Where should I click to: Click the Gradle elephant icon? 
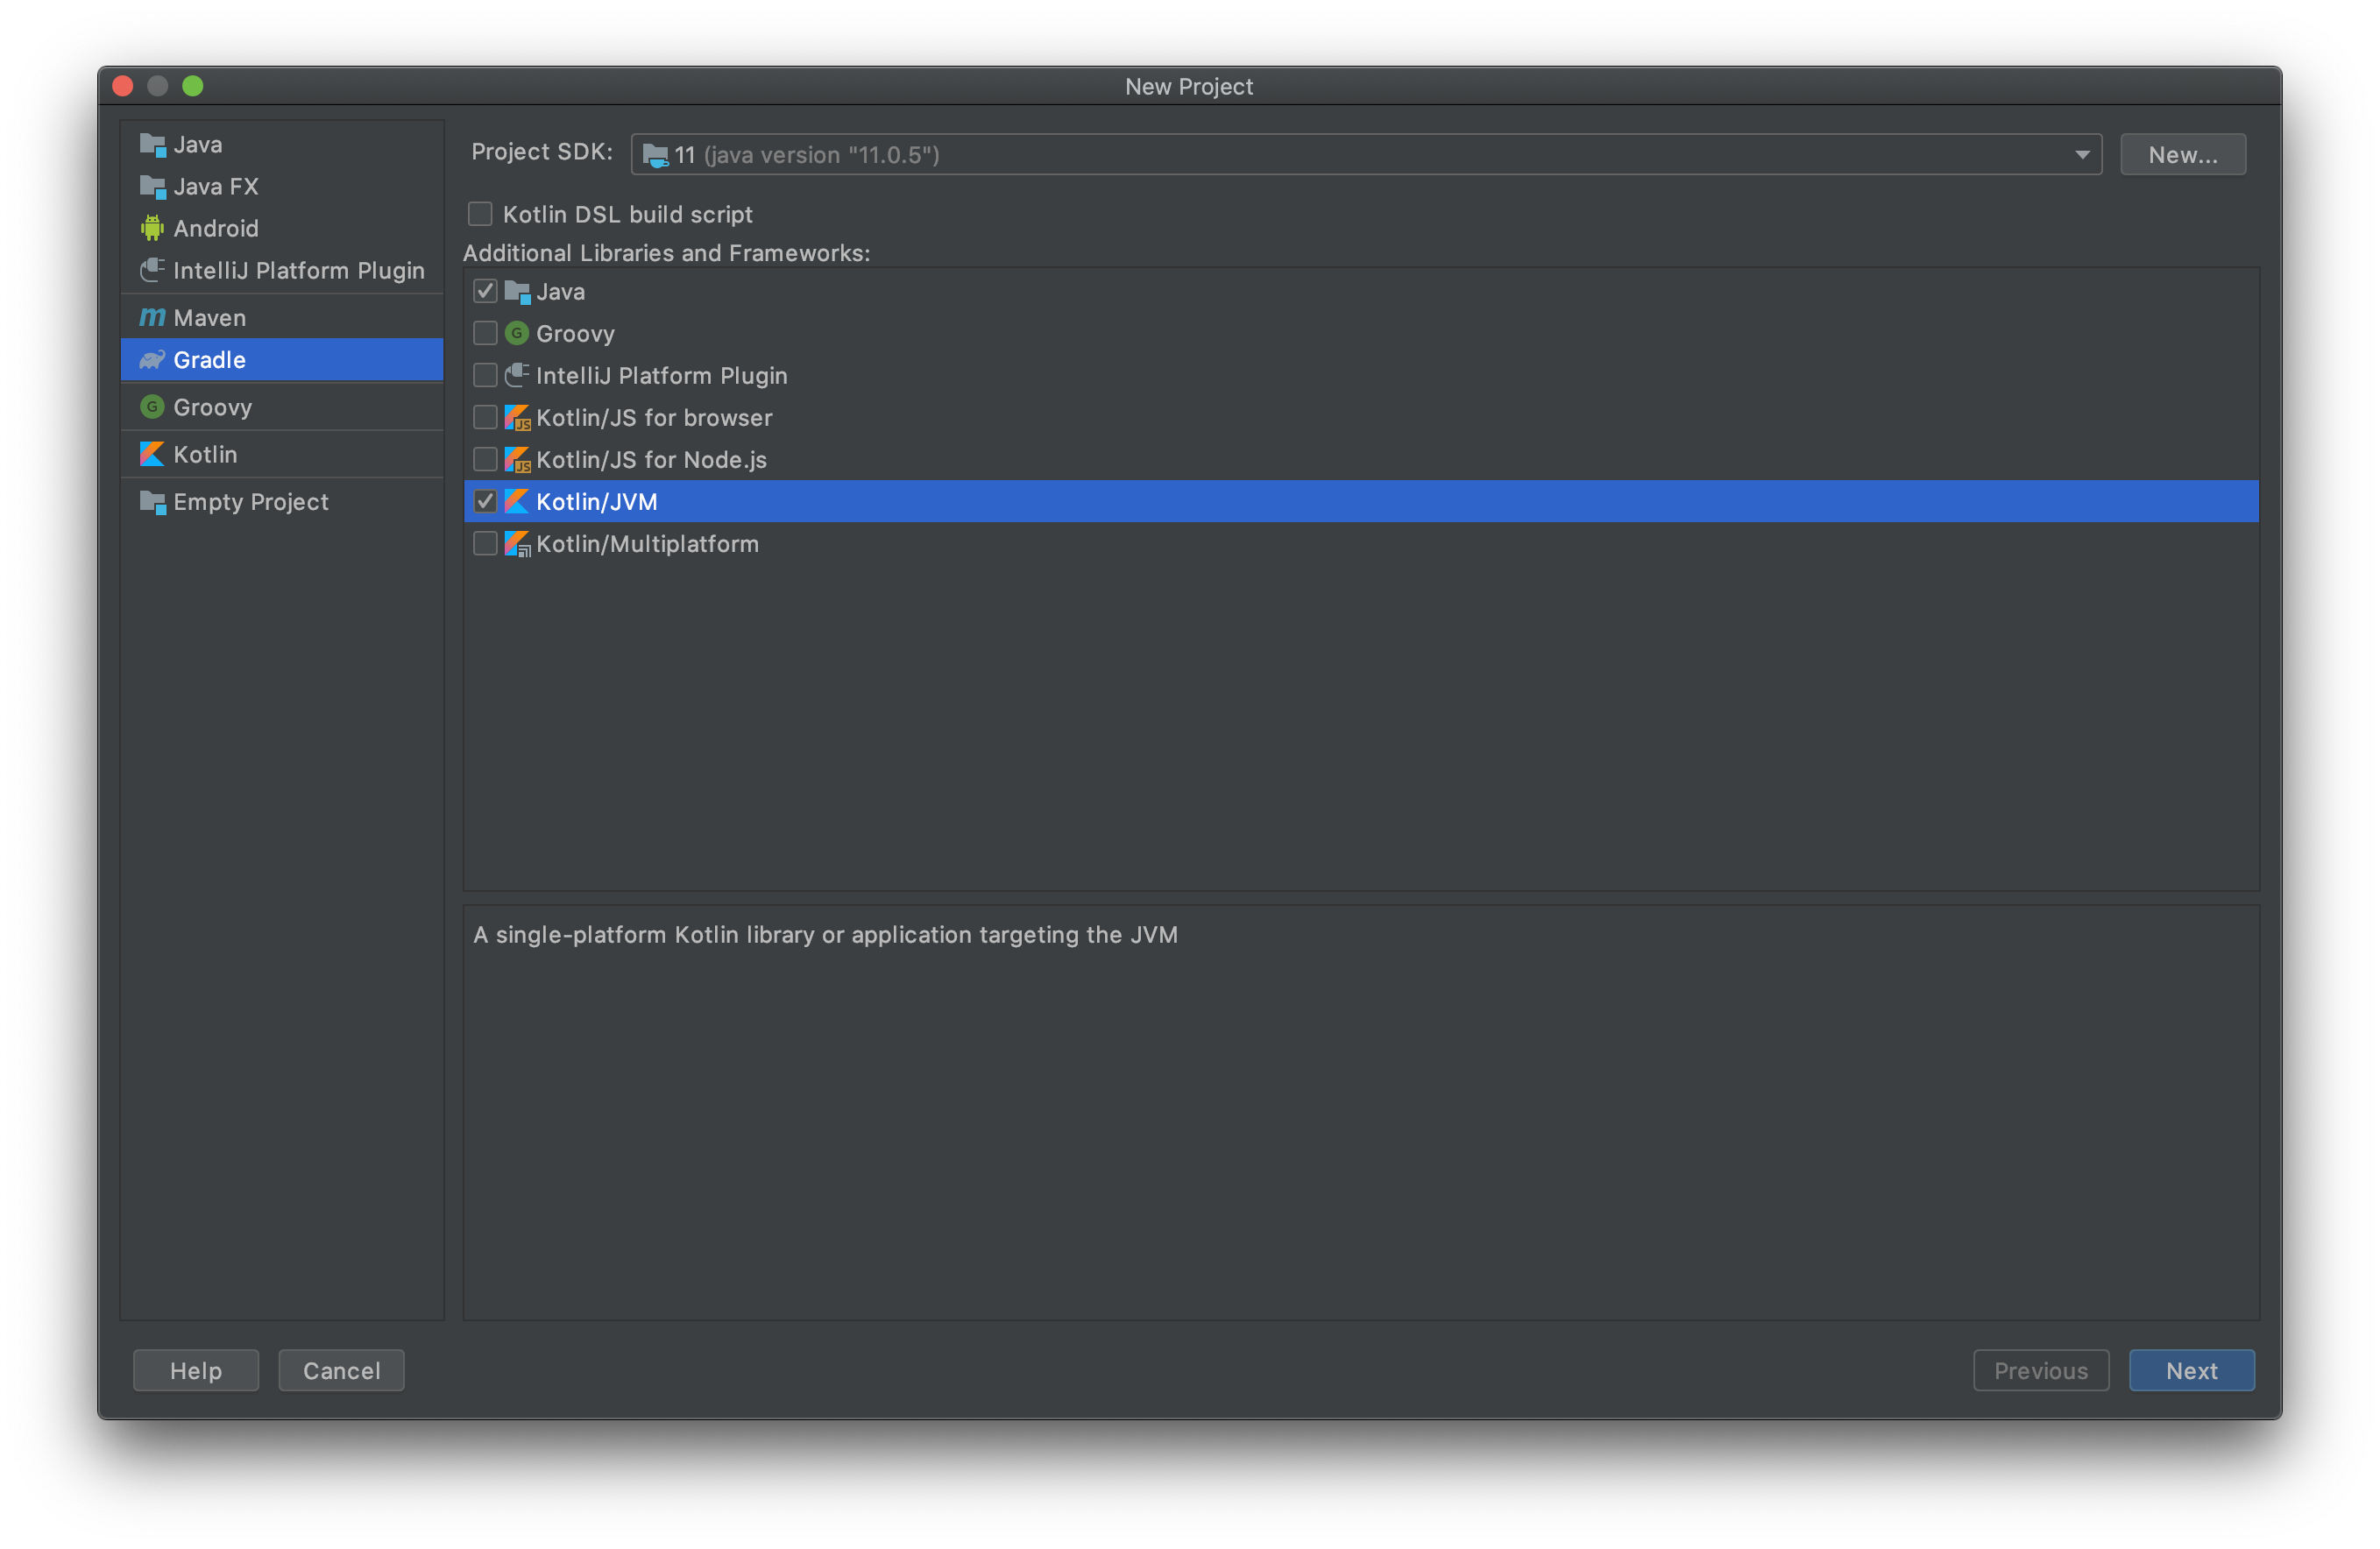[152, 360]
